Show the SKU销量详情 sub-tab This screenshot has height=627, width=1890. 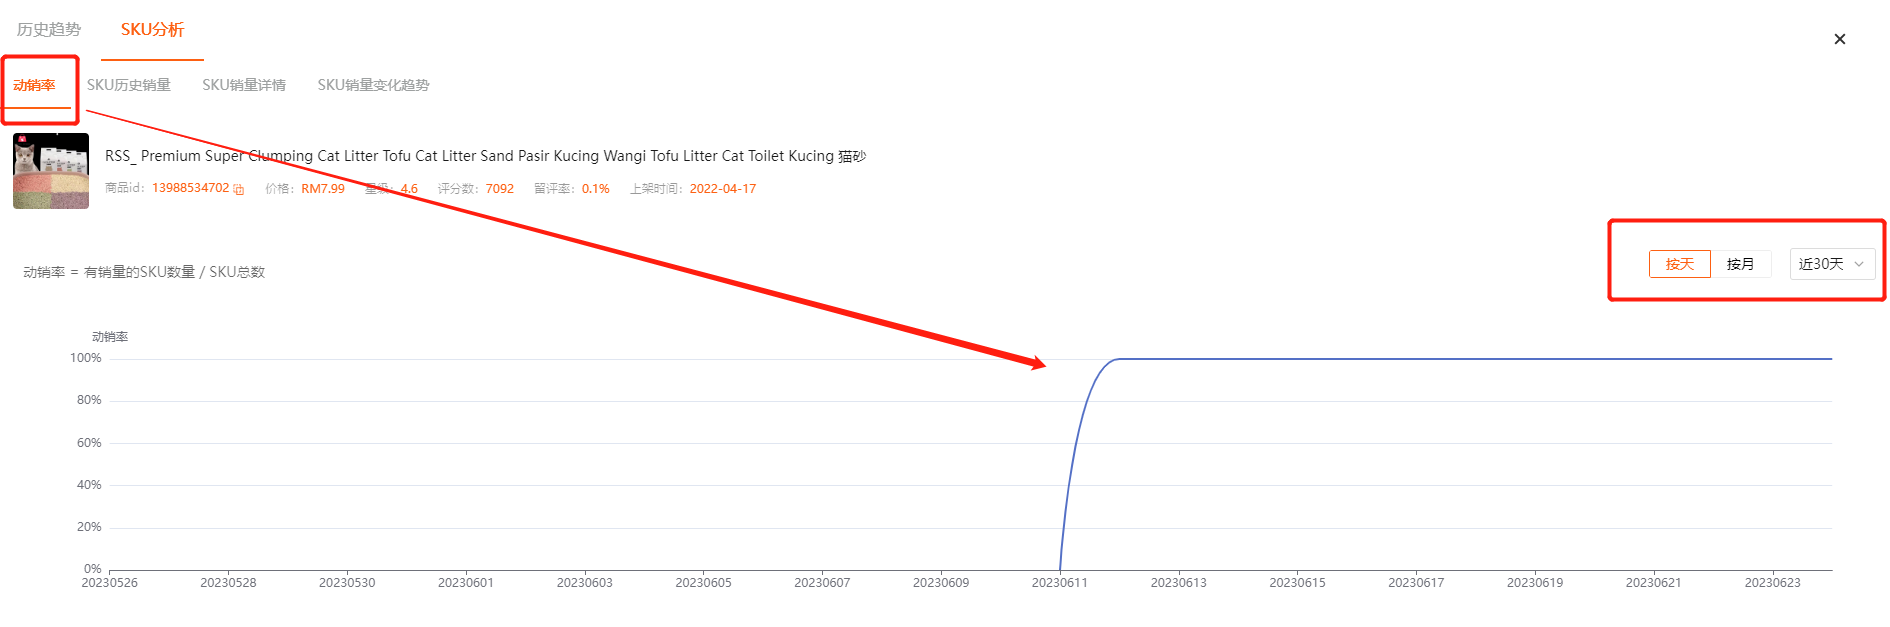tap(244, 85)
